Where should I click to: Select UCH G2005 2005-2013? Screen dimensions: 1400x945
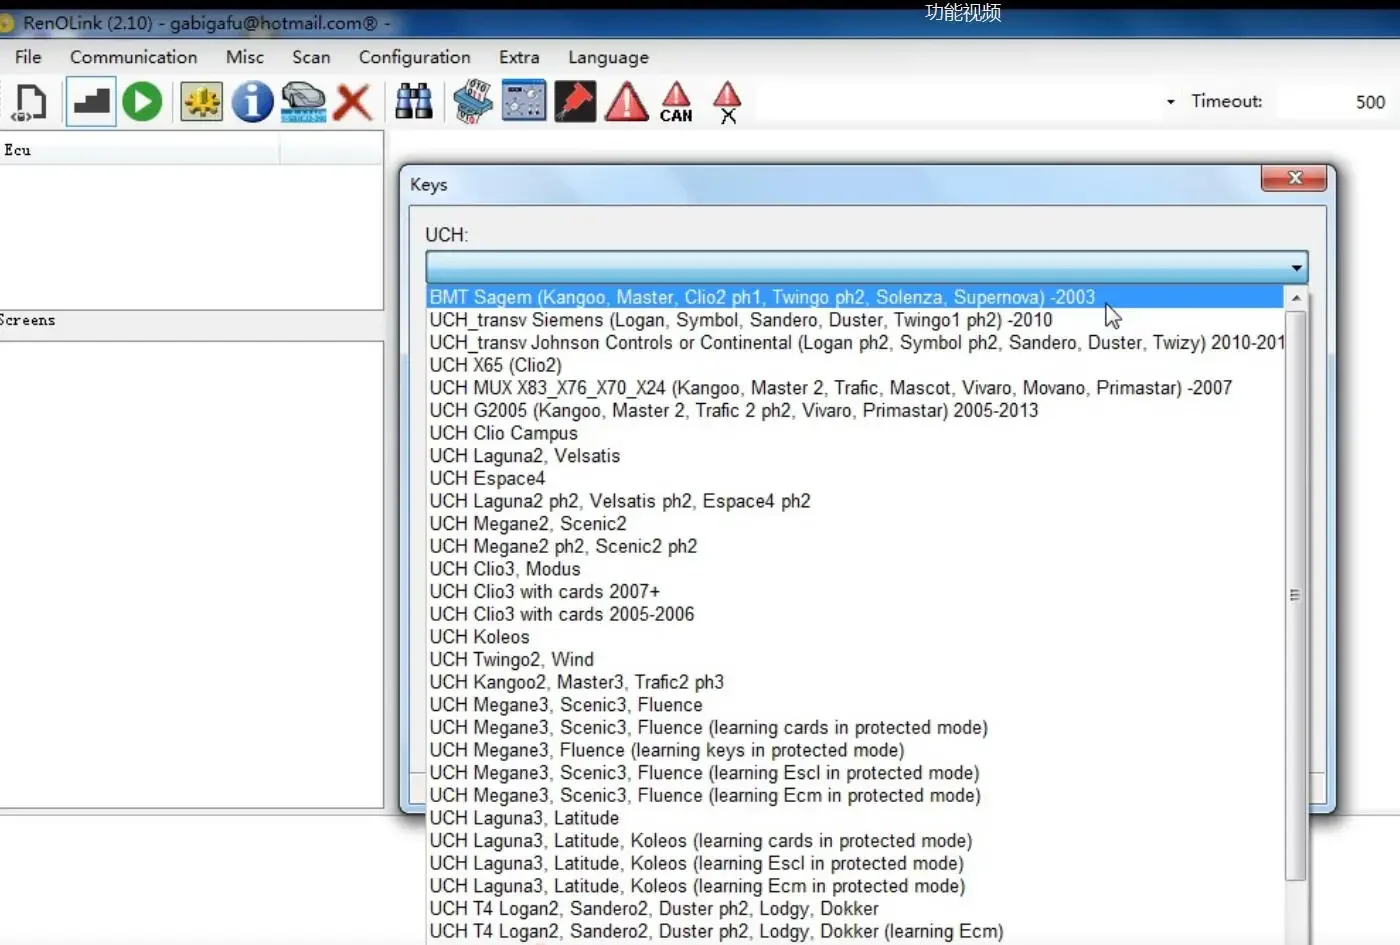coord(855,410)
